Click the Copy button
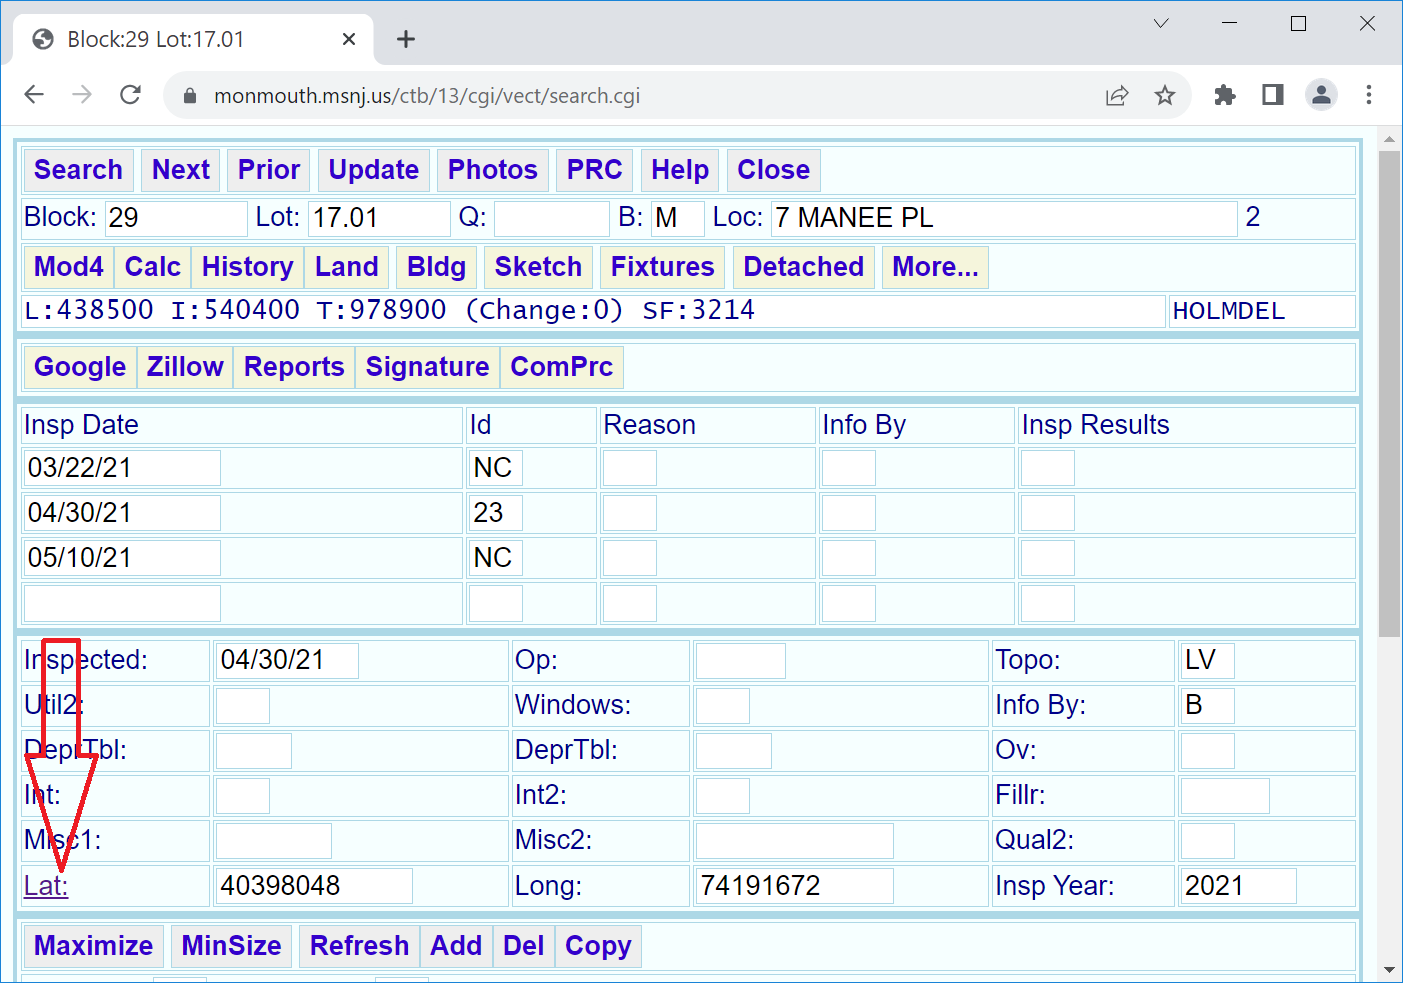The width and height of the screenshot is (1403, 983). [598, 946]
